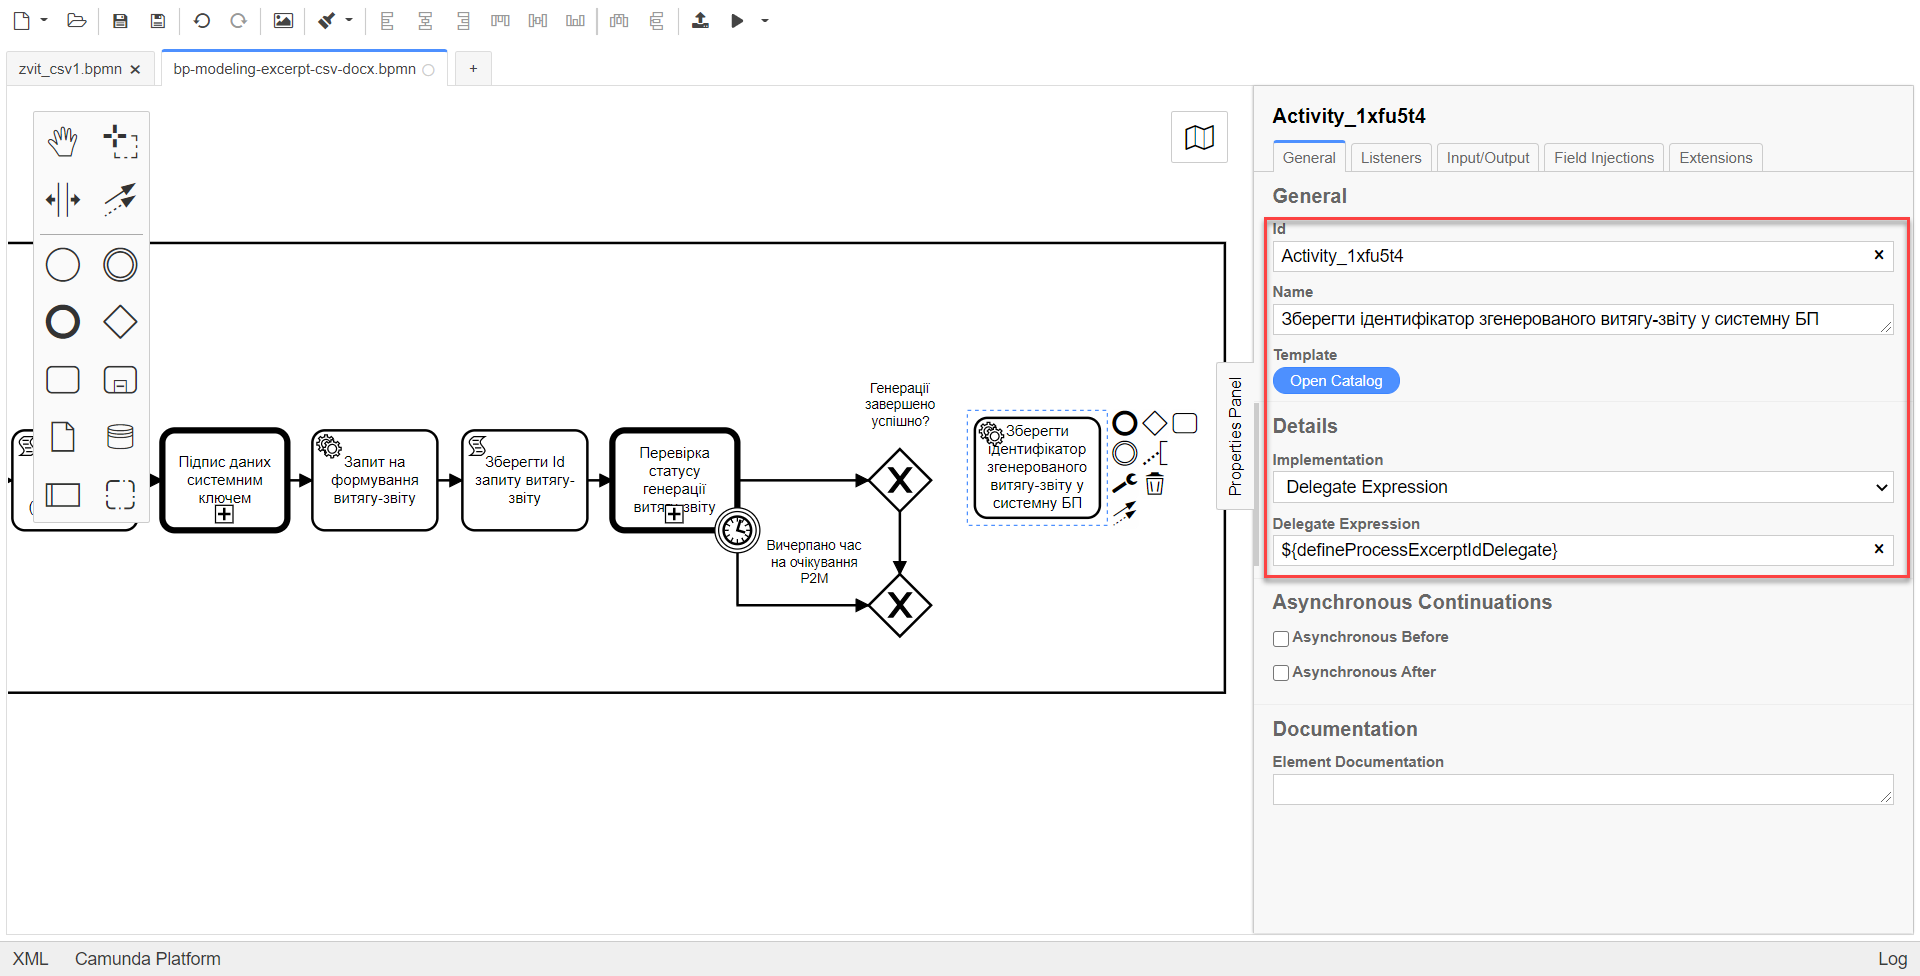Create a pool/participant from palette
The height and width of the screenshot is (976, 1920).
[x=63, y=494]
